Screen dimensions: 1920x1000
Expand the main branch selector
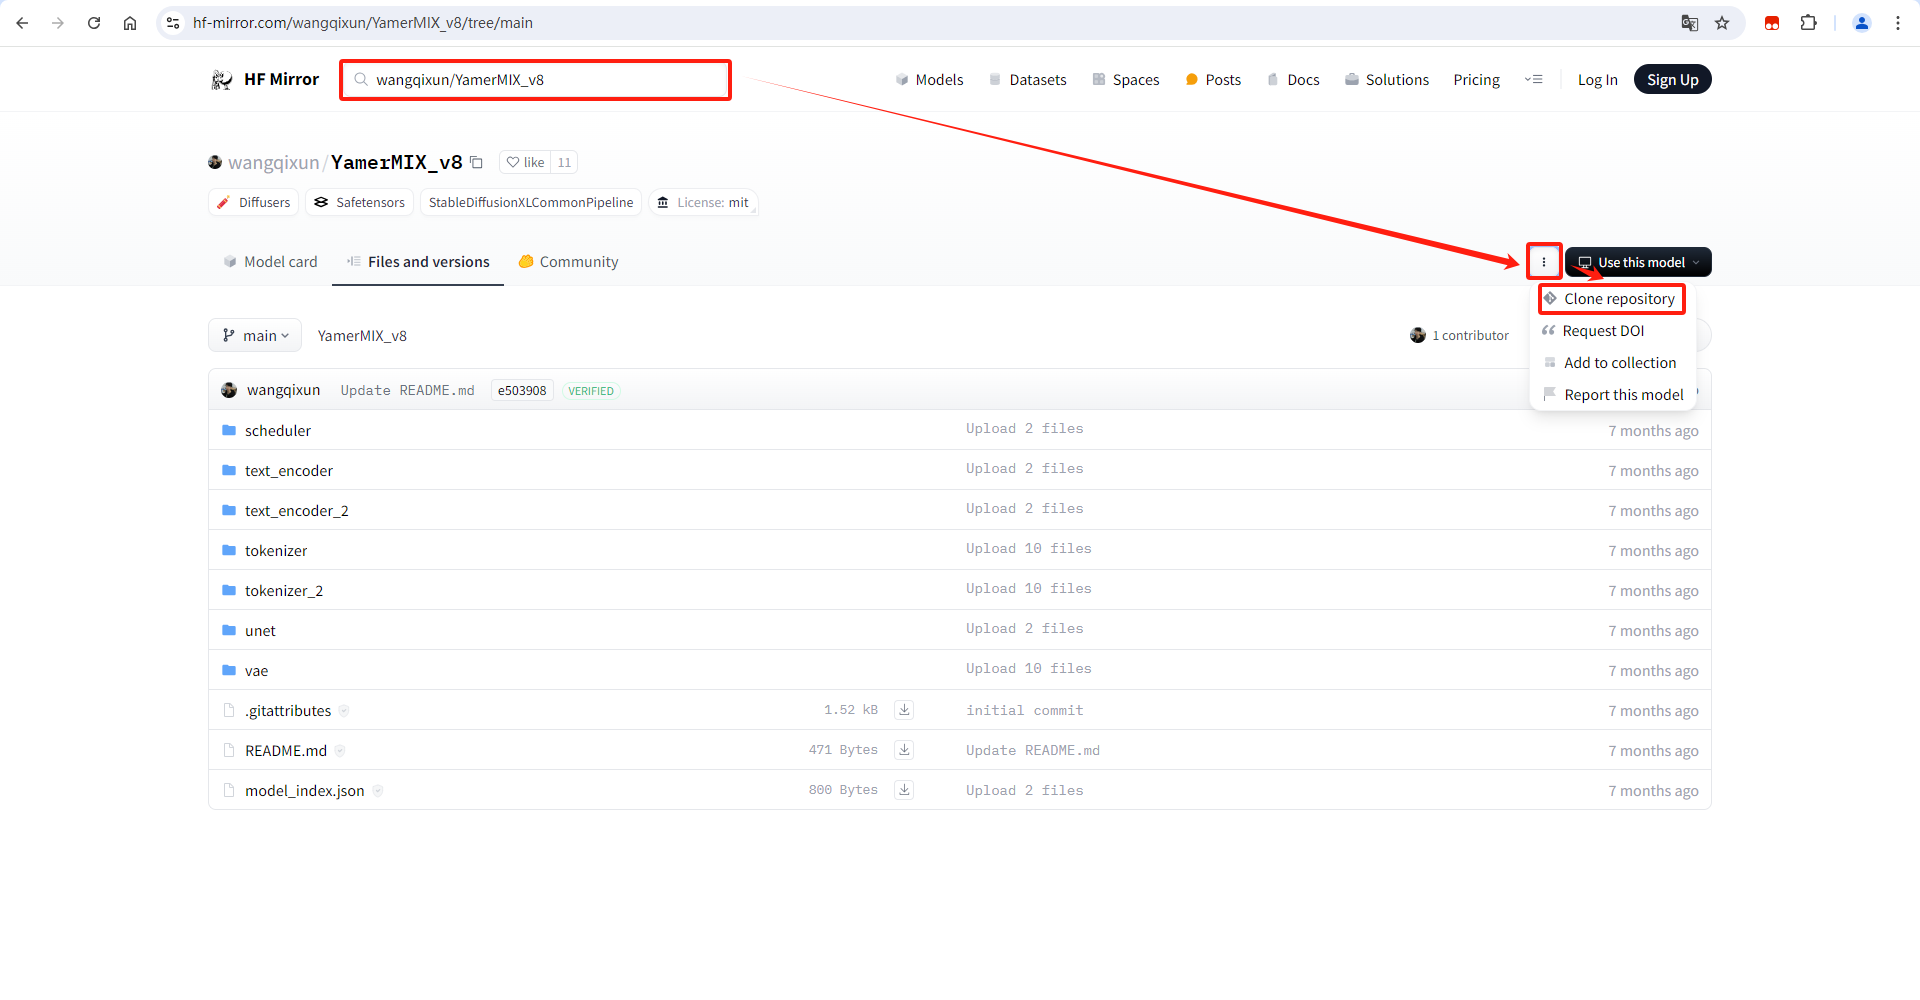(255, 336)
